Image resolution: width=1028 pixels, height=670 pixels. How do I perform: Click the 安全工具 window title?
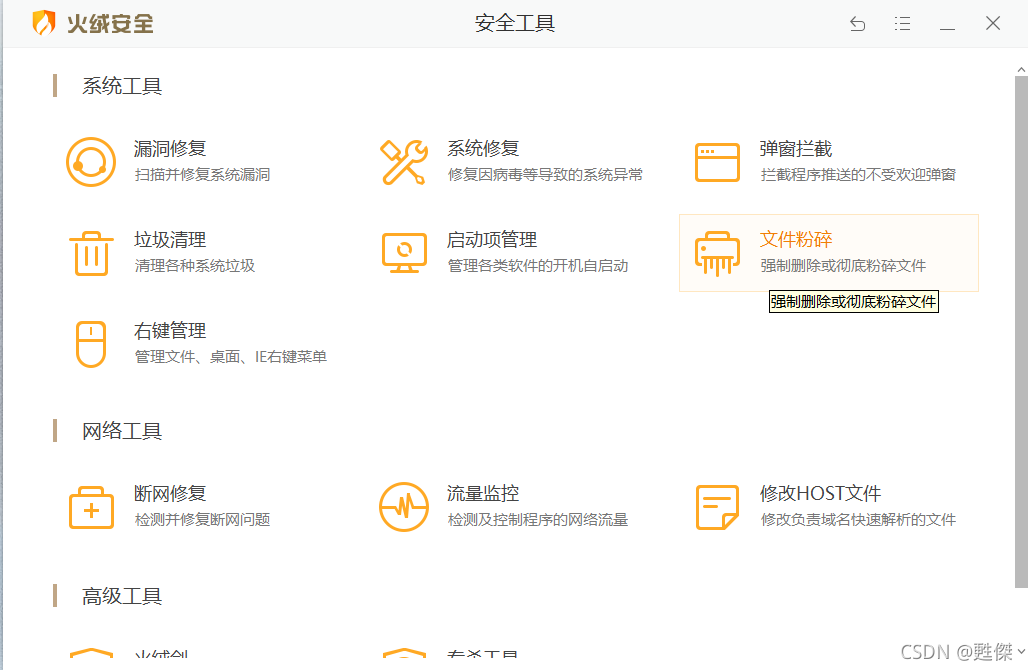pyautogui.click(x=515, y=24)
